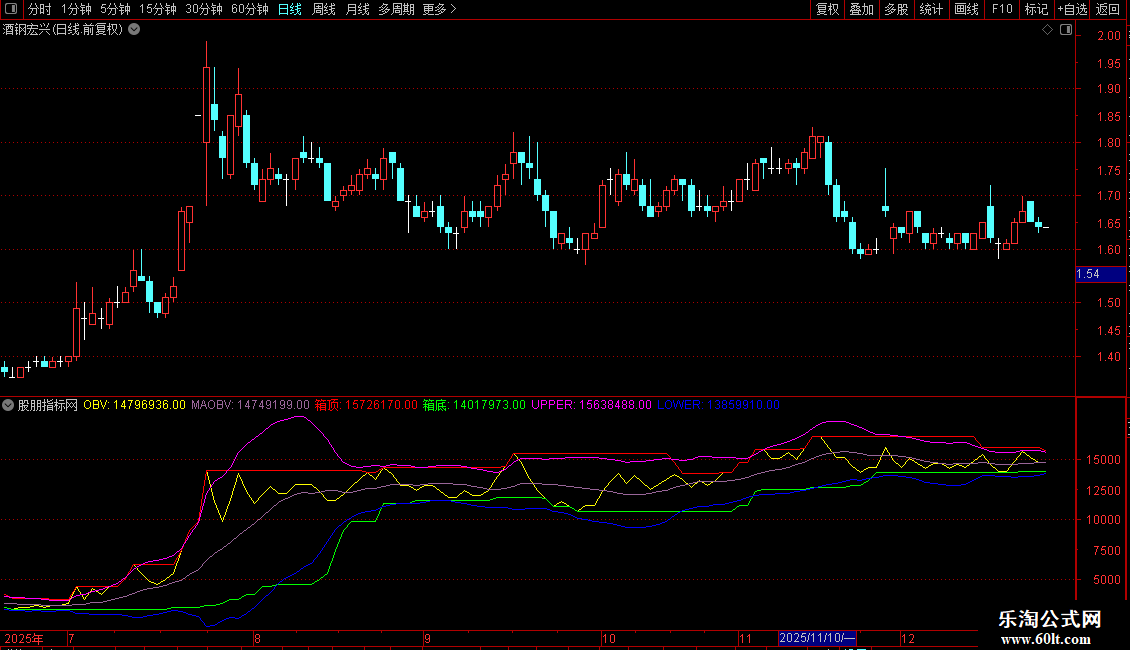Click the 返回 back button
This screenshot has width=1130, height=650.
point(1108,9)
